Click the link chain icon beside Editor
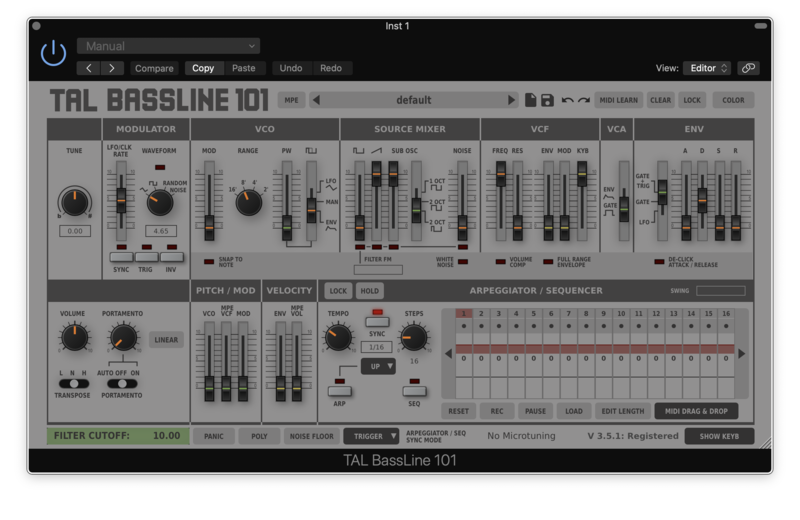Viewport: 800px width, 520px height. pos(748,68)
